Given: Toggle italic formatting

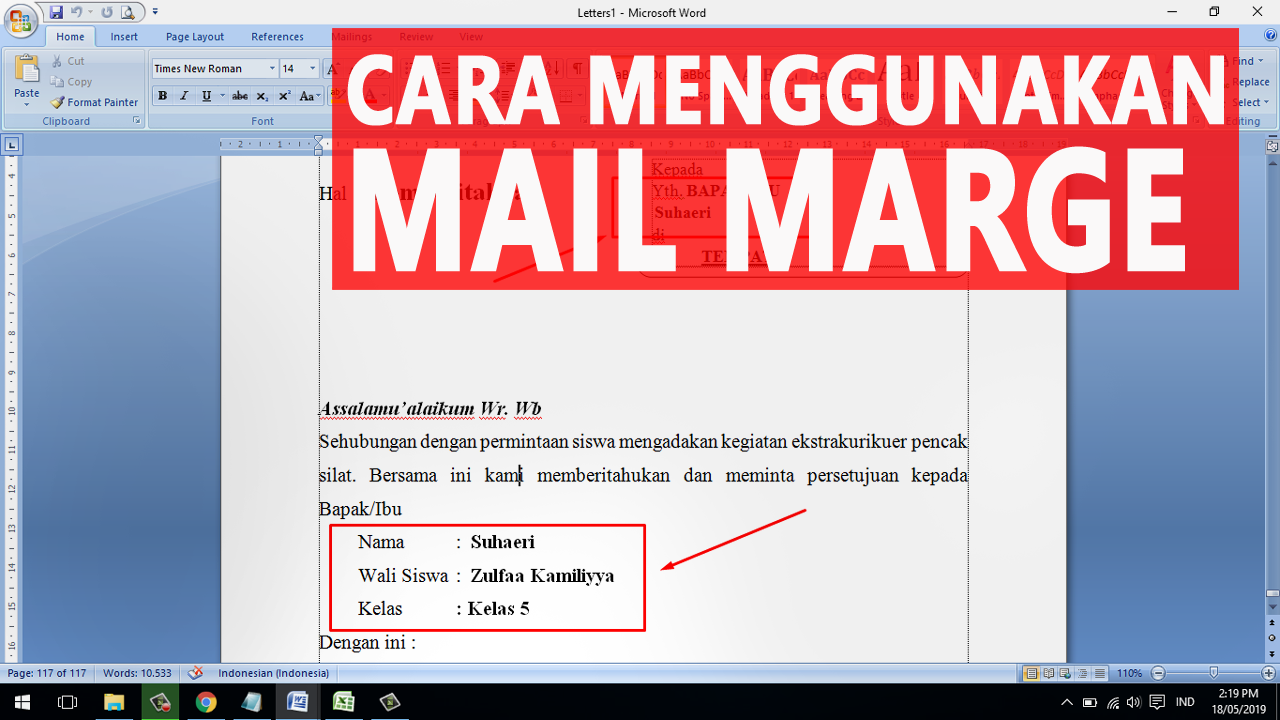Looking at the screenshot, I should point(184,96).
